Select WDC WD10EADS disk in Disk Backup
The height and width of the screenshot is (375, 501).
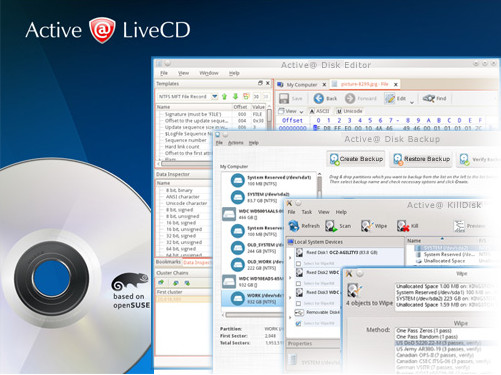(x=252, y=282)
